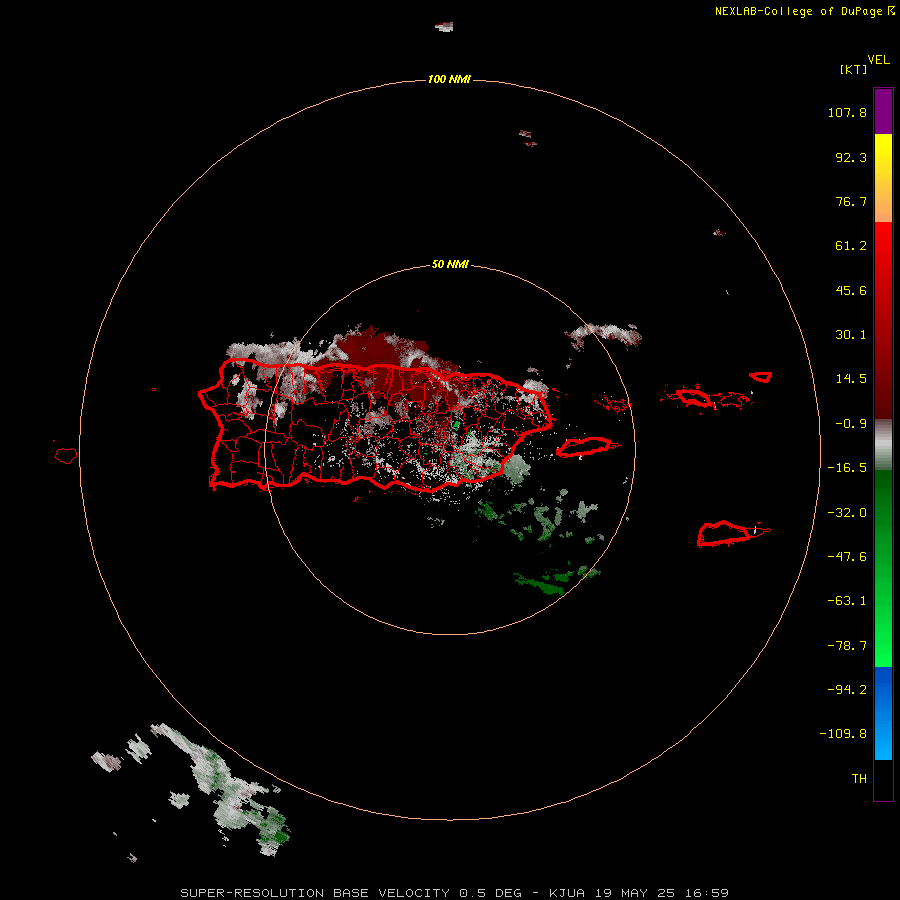Click the -63.1 legend value
This screenshot has height=900, width=900.
(x=847, y=601)
